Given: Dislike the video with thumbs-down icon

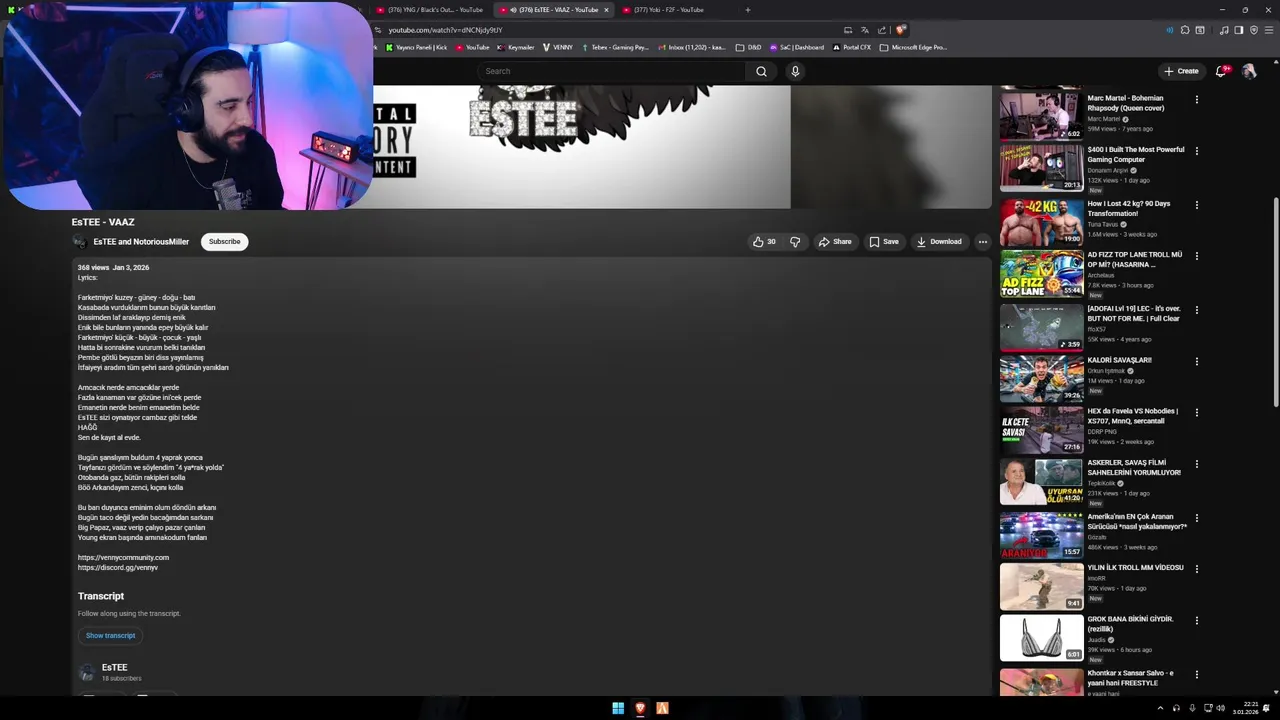Looking at the screenshot, I should [795, 241].
